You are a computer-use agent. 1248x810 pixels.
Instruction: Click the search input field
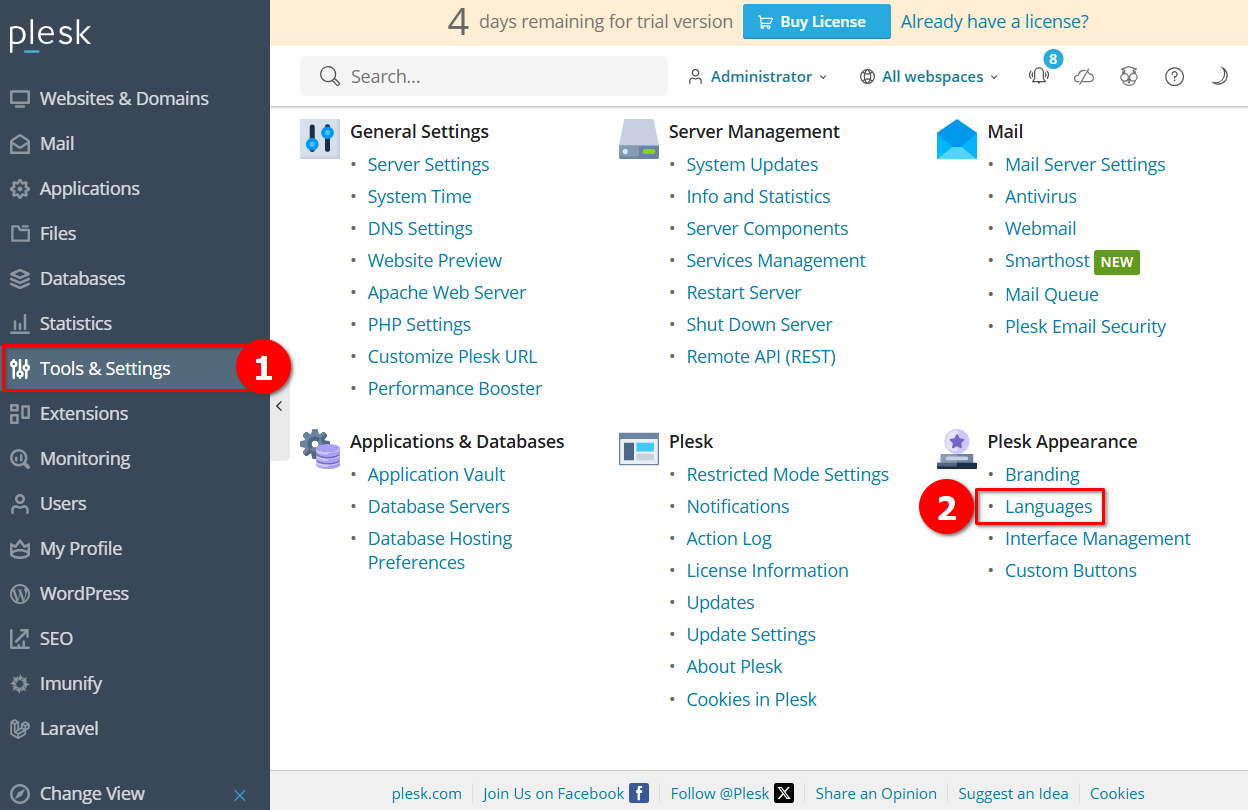[484, 76]
